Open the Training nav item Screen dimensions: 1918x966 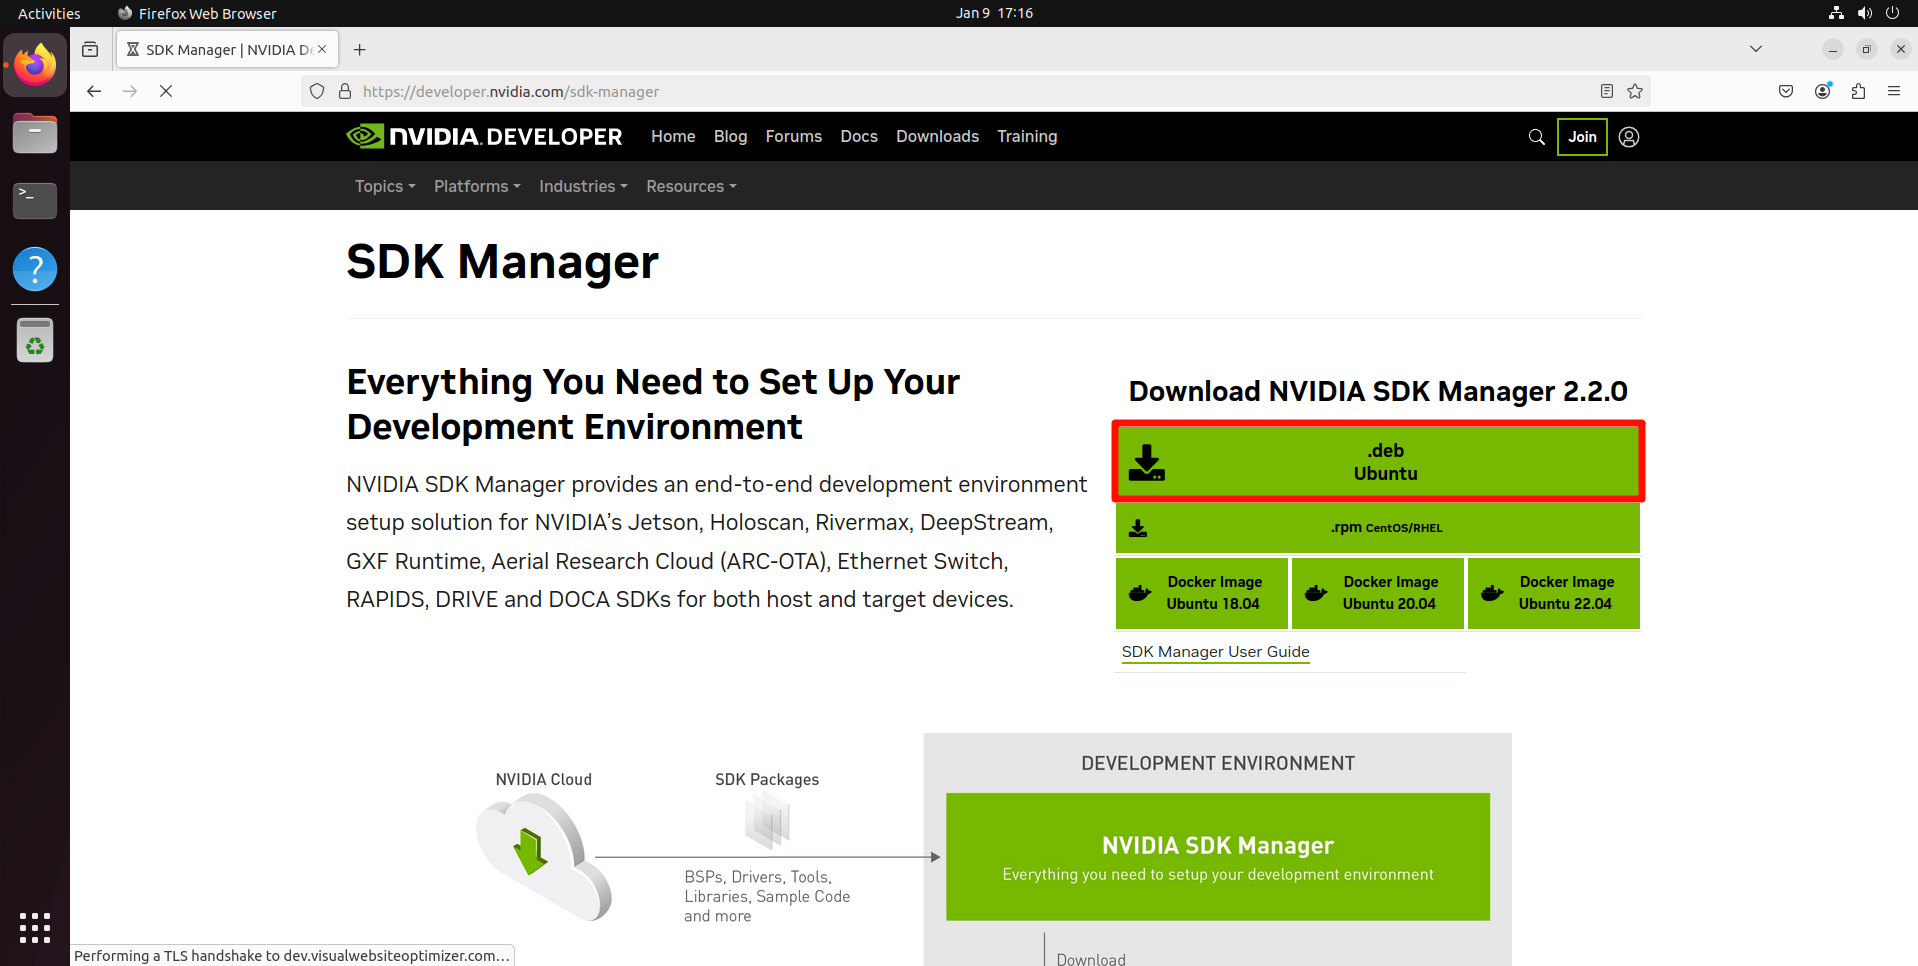click(x=1027, y=136)
